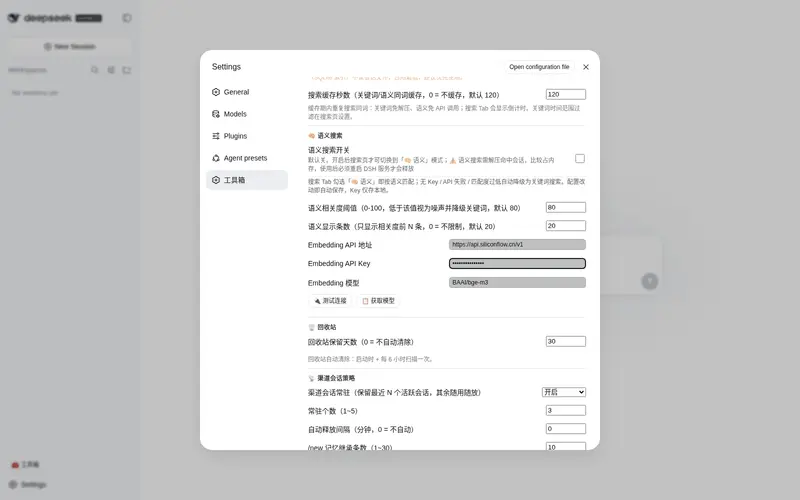Click the 回收站保留天数 field showing 30
The width and height of the screenshot is (800, 500).
(x=565, y=341)
